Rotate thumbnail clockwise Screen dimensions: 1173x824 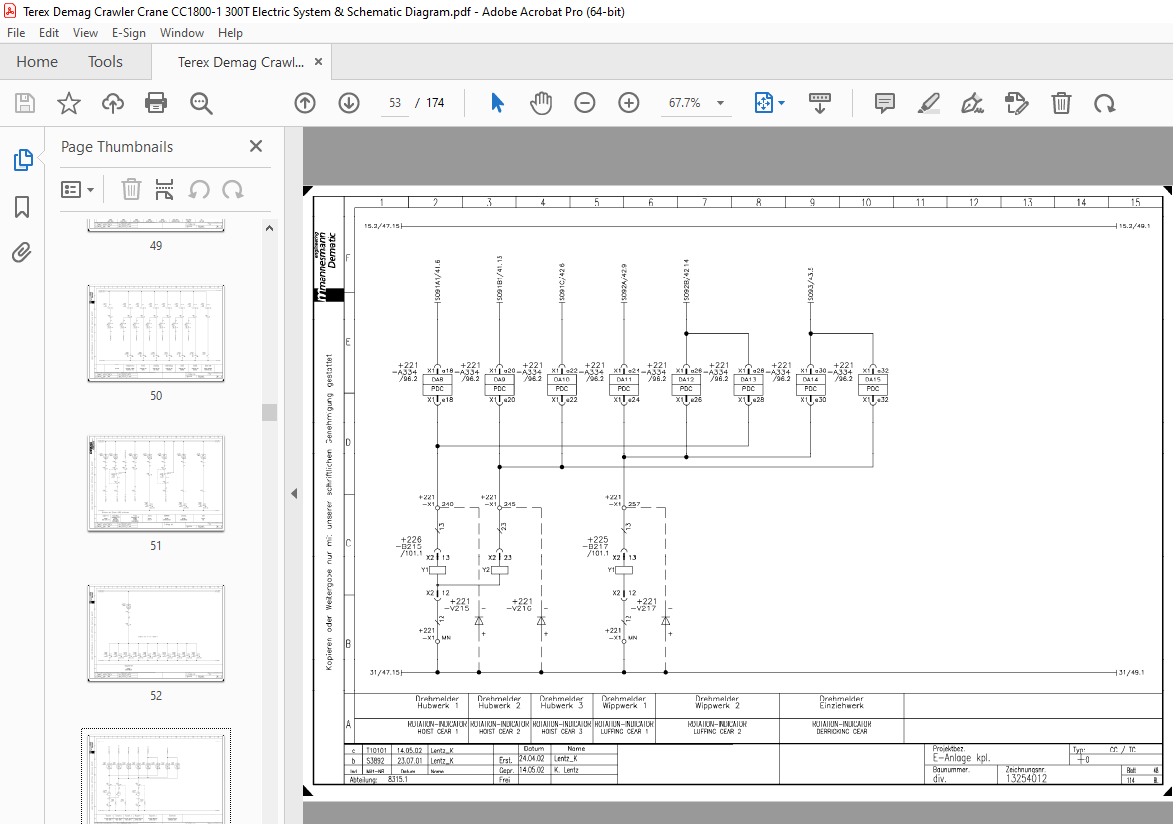233,189
